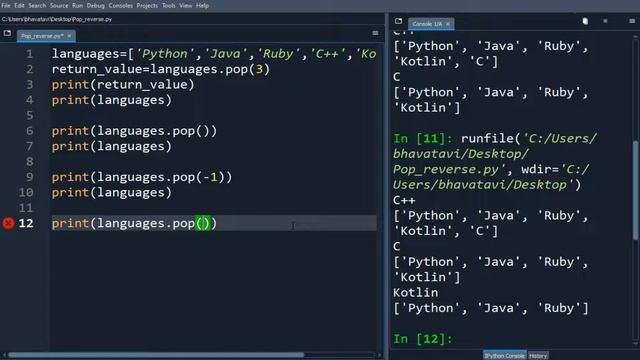Click the console clear/remove variables icon
This screenshot has height=360, width=640.
585,21
